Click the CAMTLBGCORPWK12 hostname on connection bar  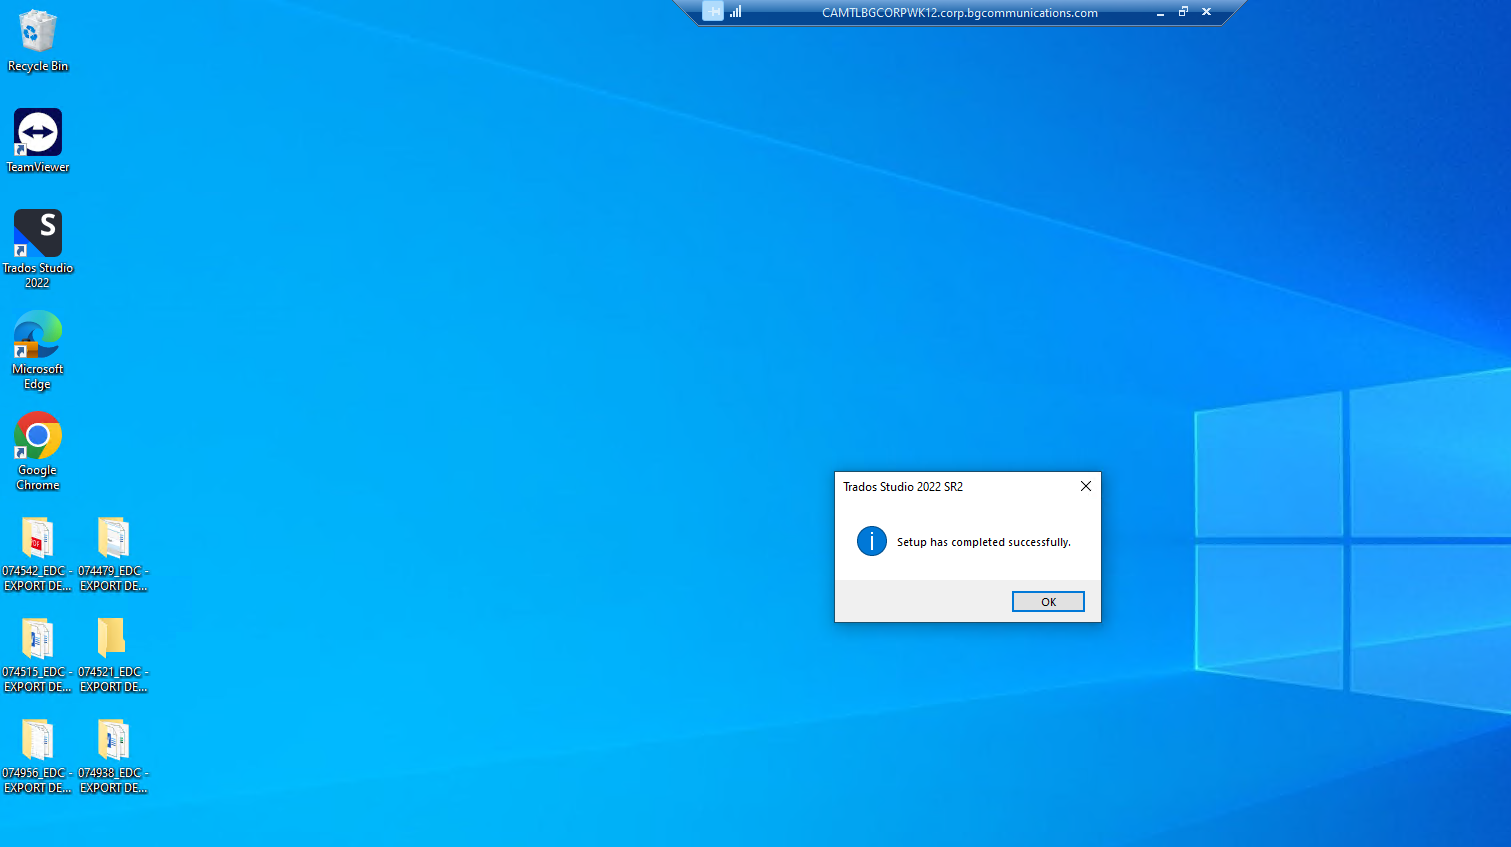coord(960,13)
